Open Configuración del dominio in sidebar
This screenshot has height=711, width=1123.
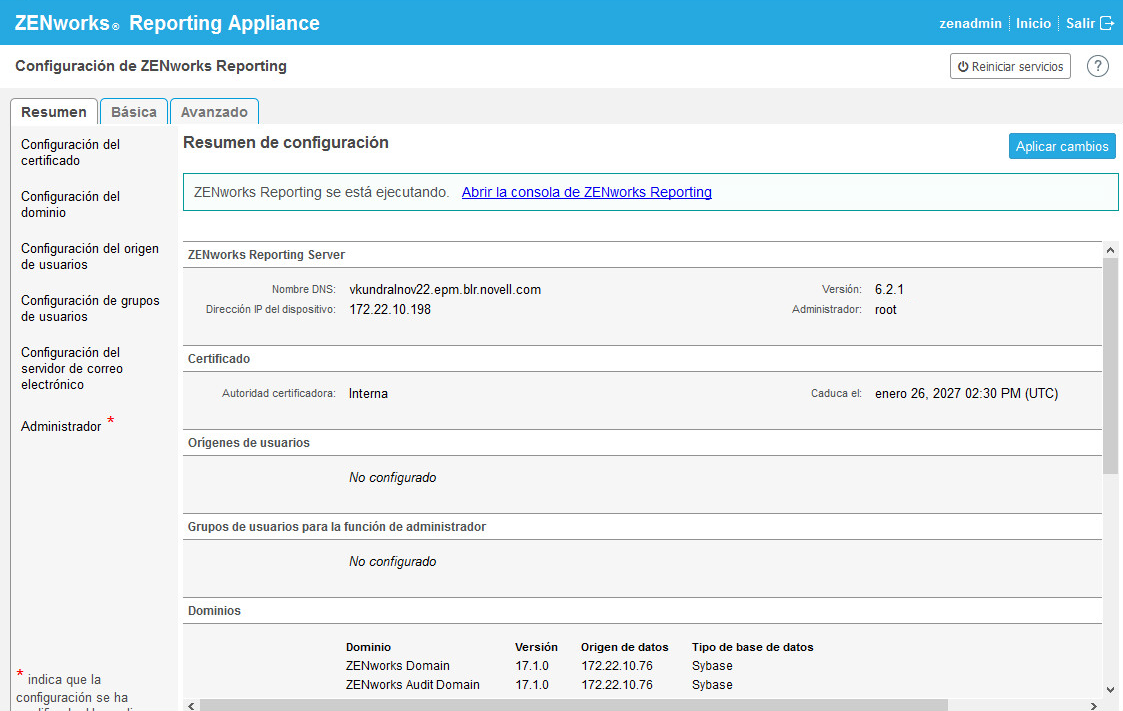(x=70, y=204)
